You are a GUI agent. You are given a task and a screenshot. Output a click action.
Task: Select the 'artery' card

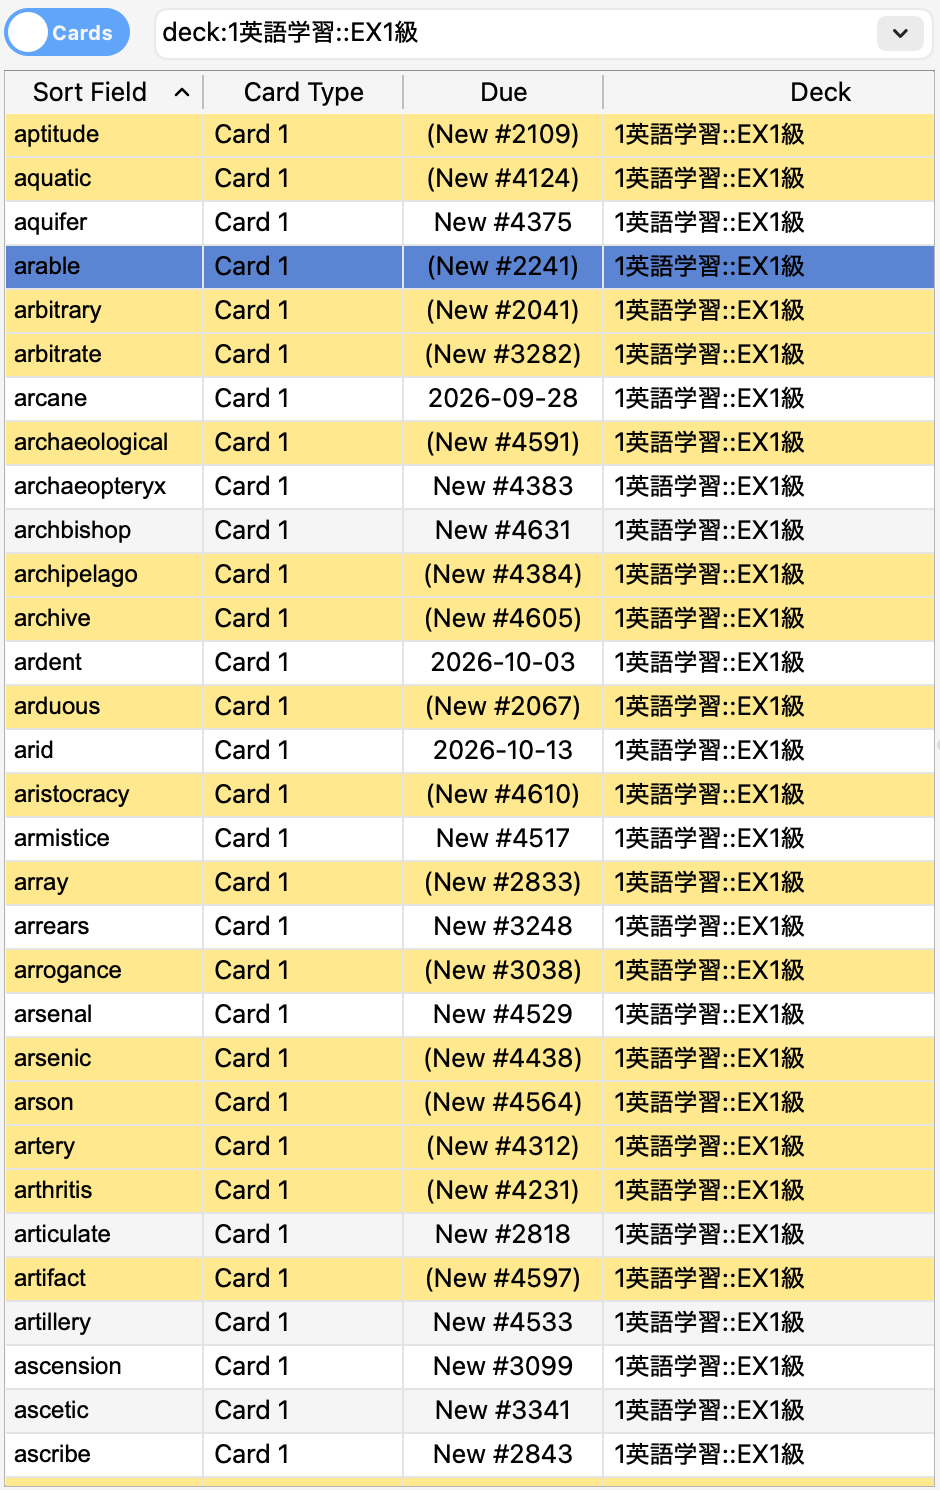pos(470,1146)
